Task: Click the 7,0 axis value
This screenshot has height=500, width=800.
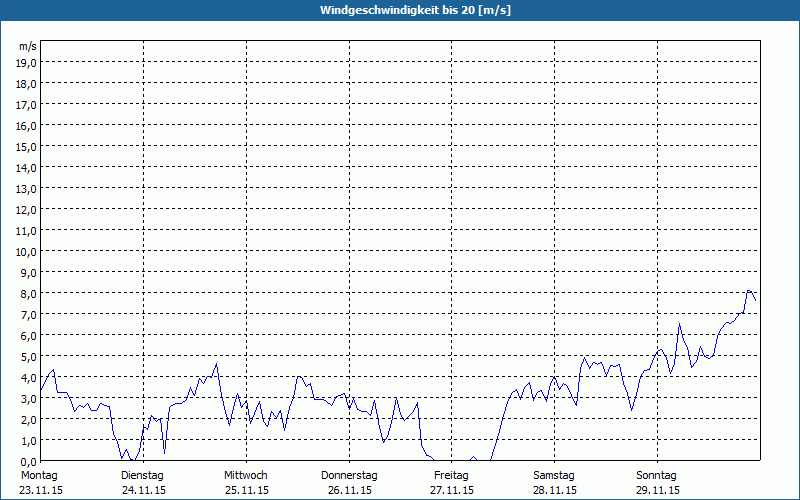Action: click(x=29, y=315)
